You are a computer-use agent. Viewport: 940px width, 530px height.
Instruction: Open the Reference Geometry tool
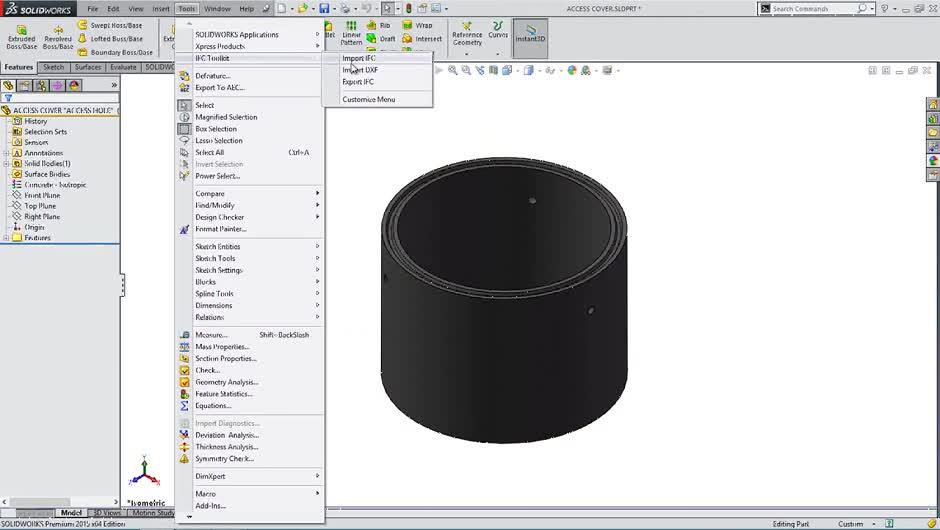click(467, 34)
